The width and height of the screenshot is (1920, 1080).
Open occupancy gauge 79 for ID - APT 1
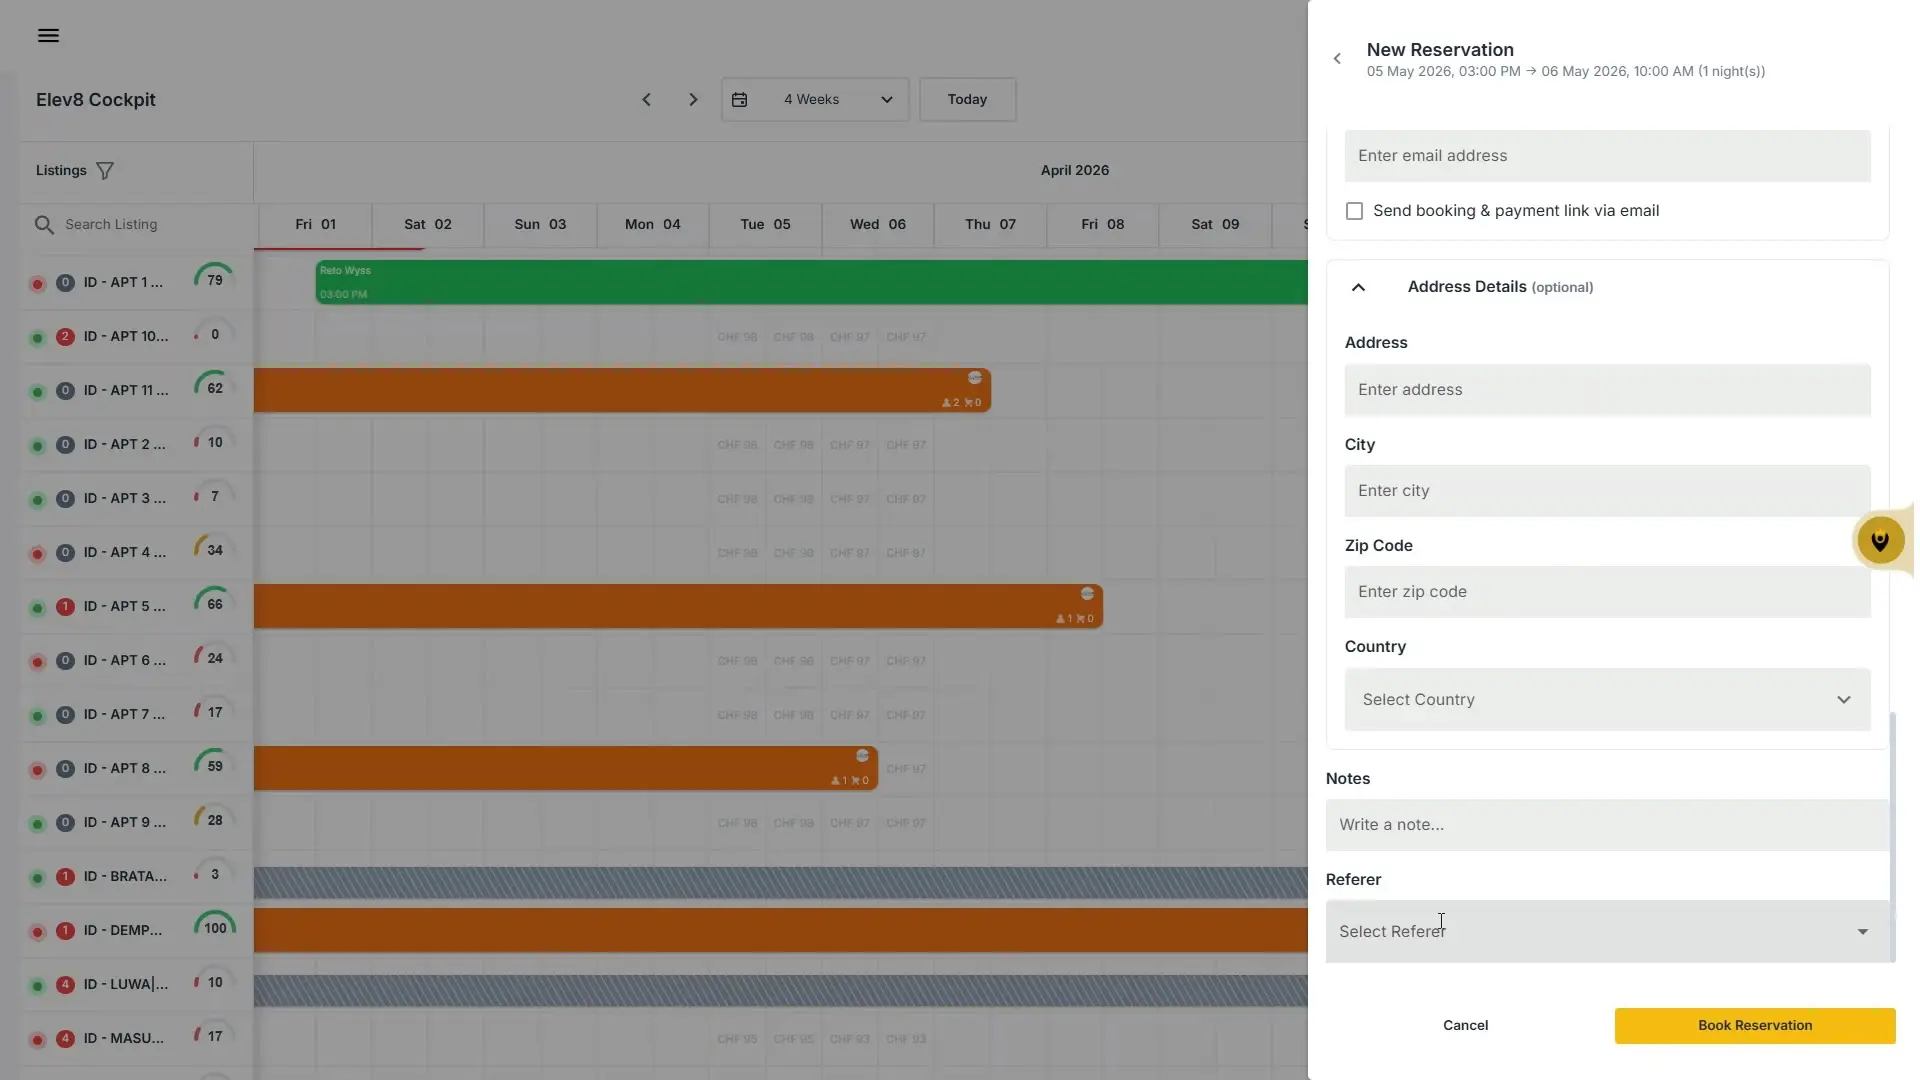[215, 280]
